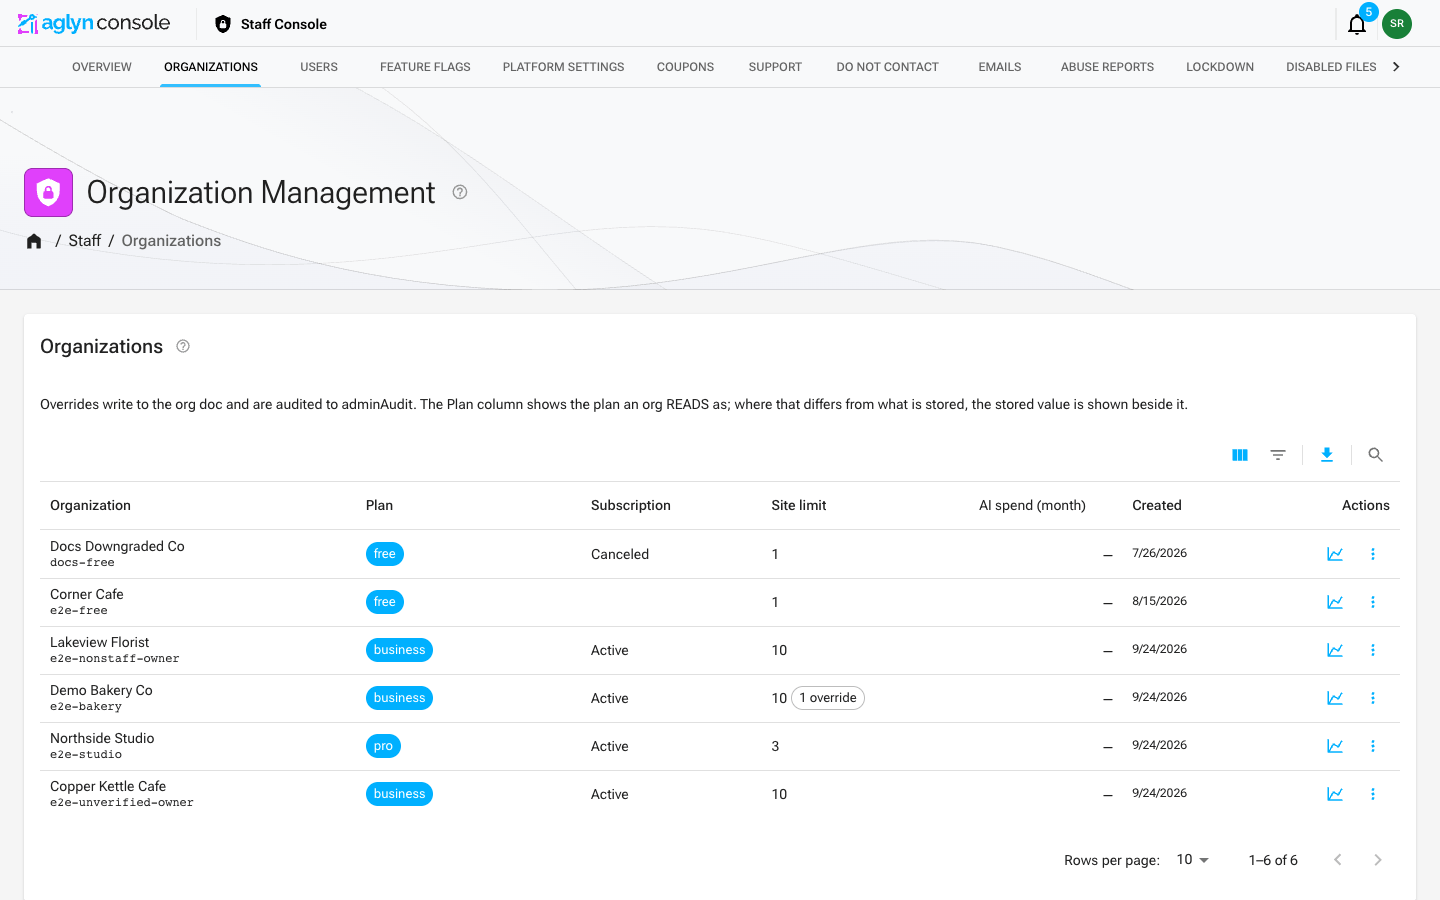The image size is (1440, 900).
Task: View usage chart for Corner Cafe
Action: coord(1335,602)
